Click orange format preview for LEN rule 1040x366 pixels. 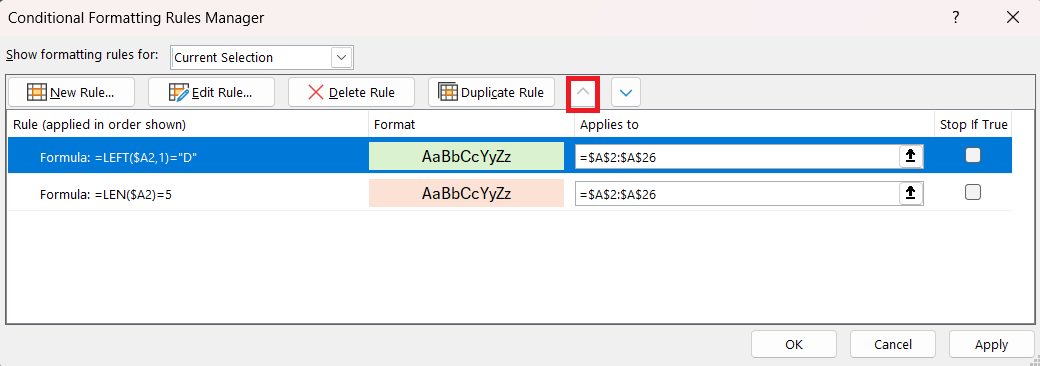point(466,193)
